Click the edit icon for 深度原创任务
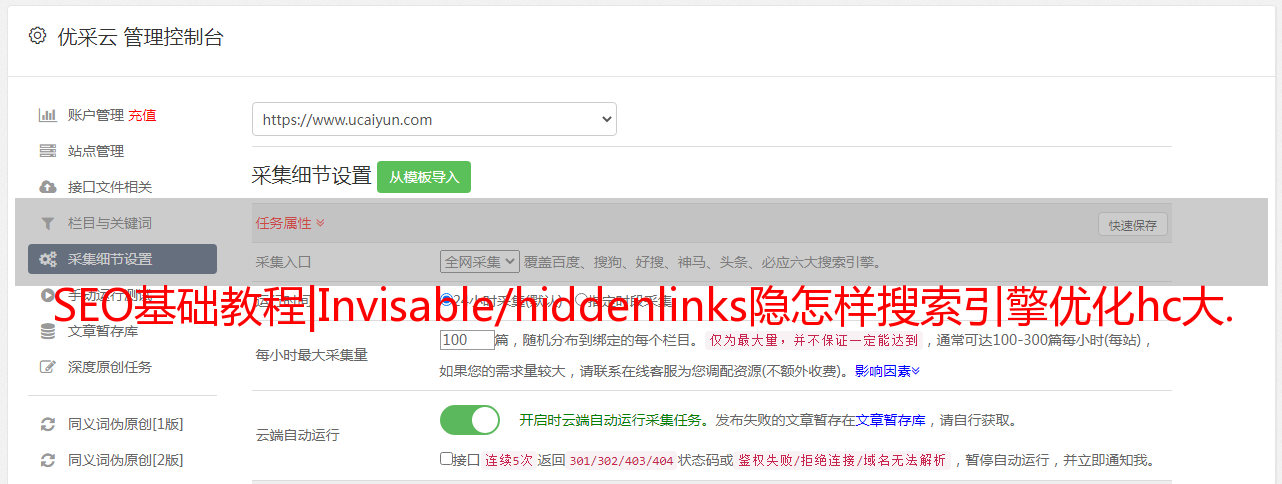1282x484 pixels. pyautogui.click(x=47, y=367)
